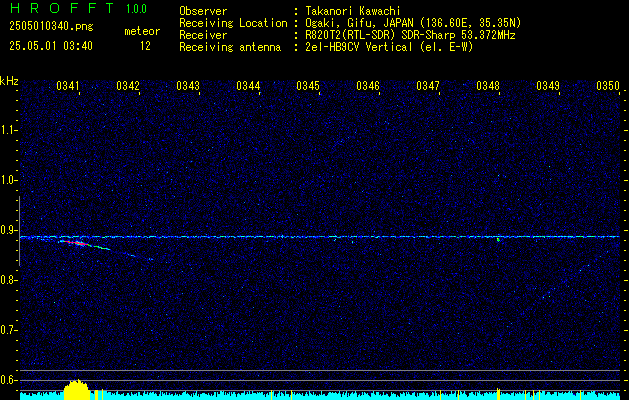Click the Receiving Location label

click(233, 23)
